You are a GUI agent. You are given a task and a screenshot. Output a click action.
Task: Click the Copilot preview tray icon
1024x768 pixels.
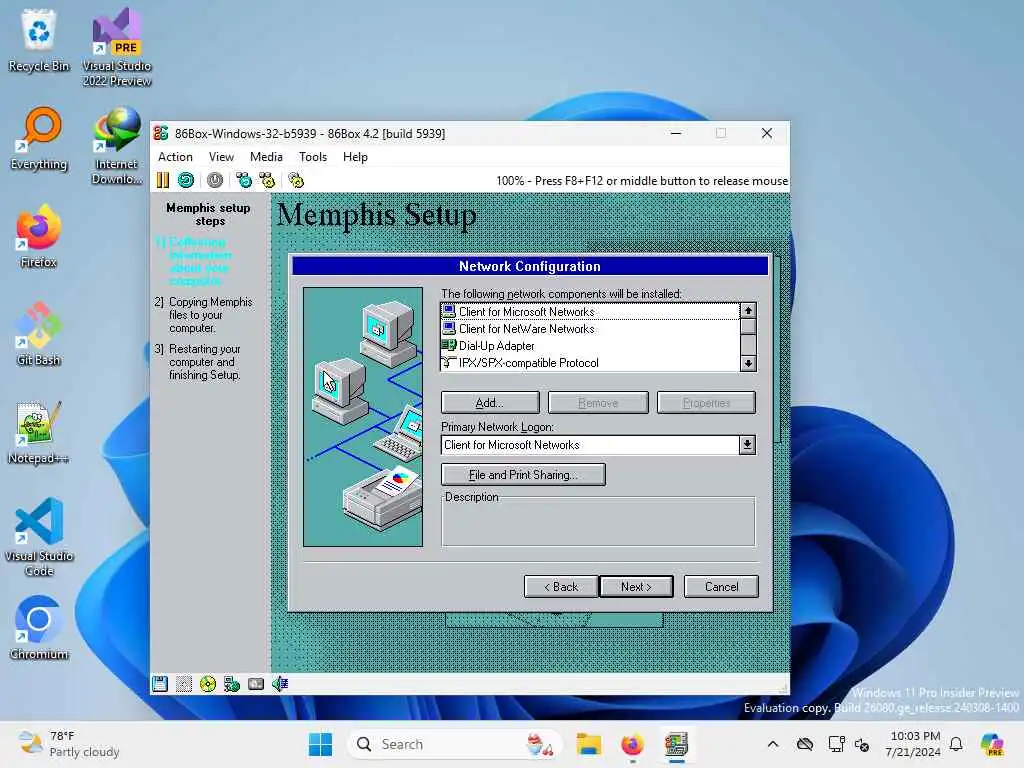tap(992, 744)
